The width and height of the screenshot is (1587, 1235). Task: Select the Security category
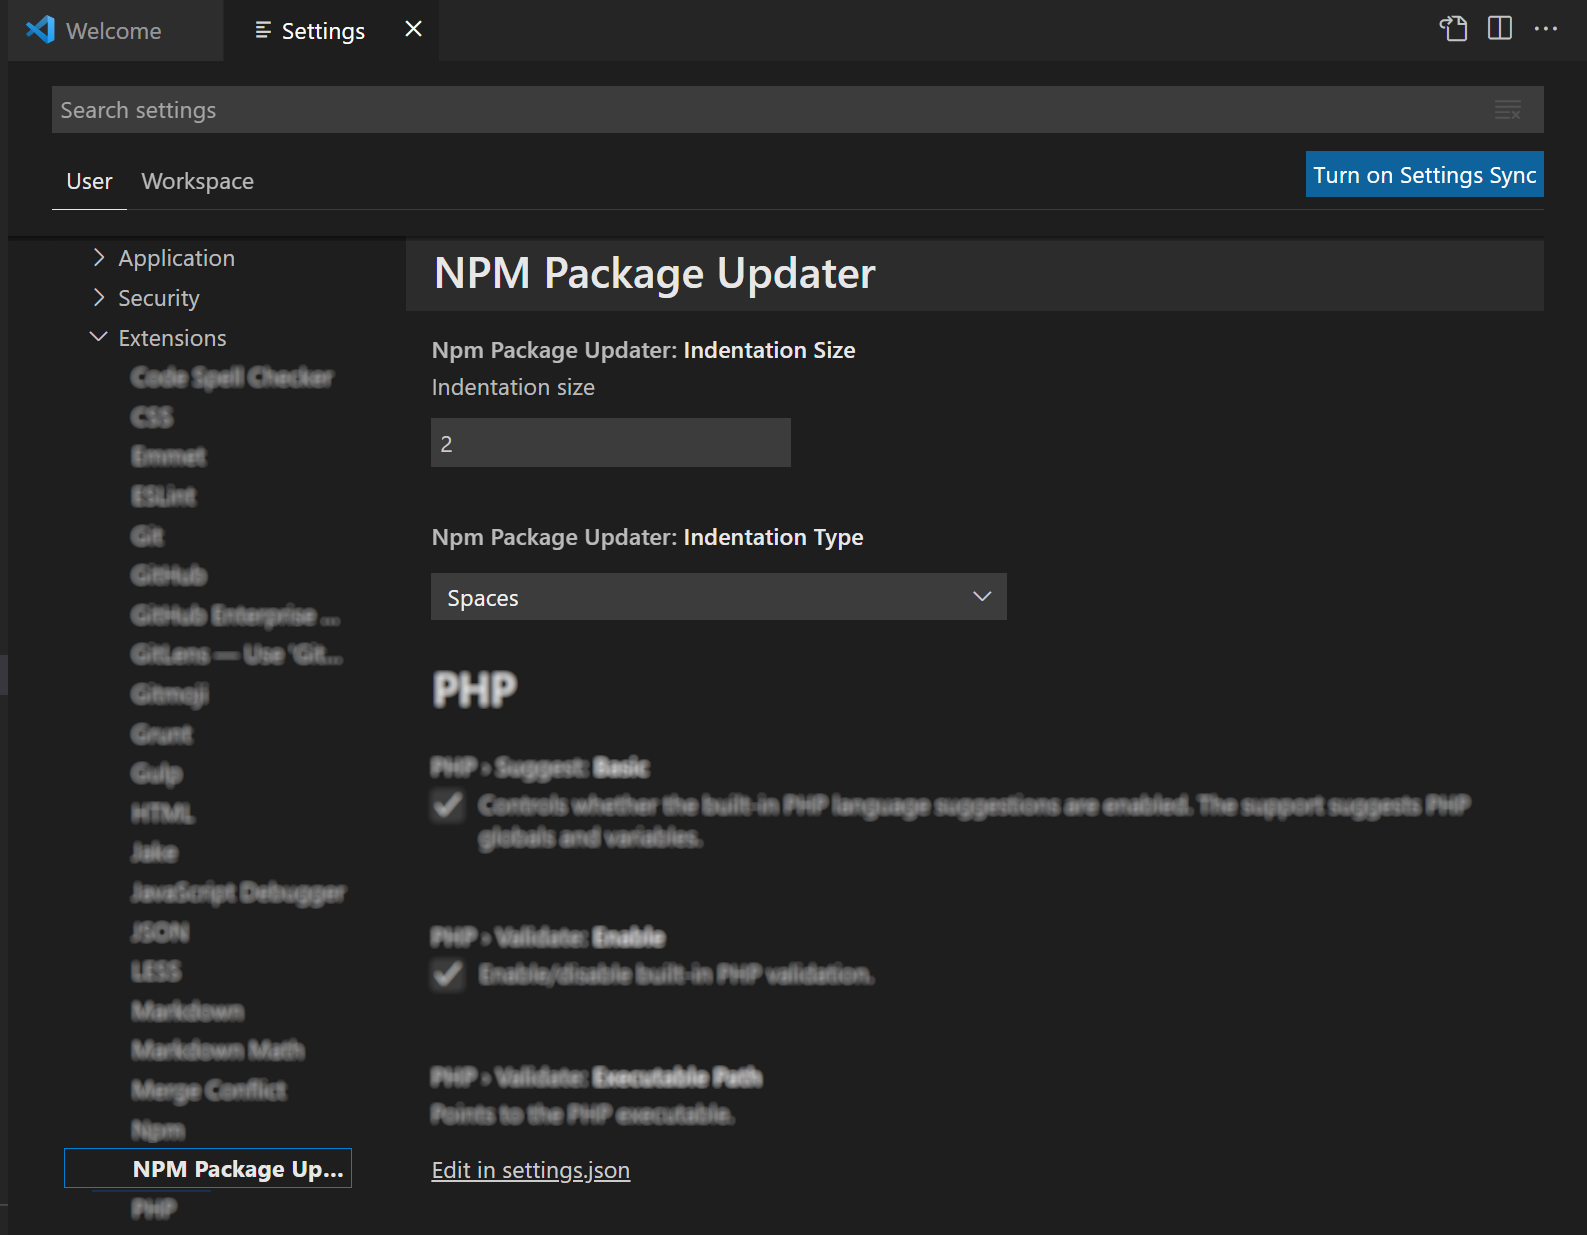[159, 298]
